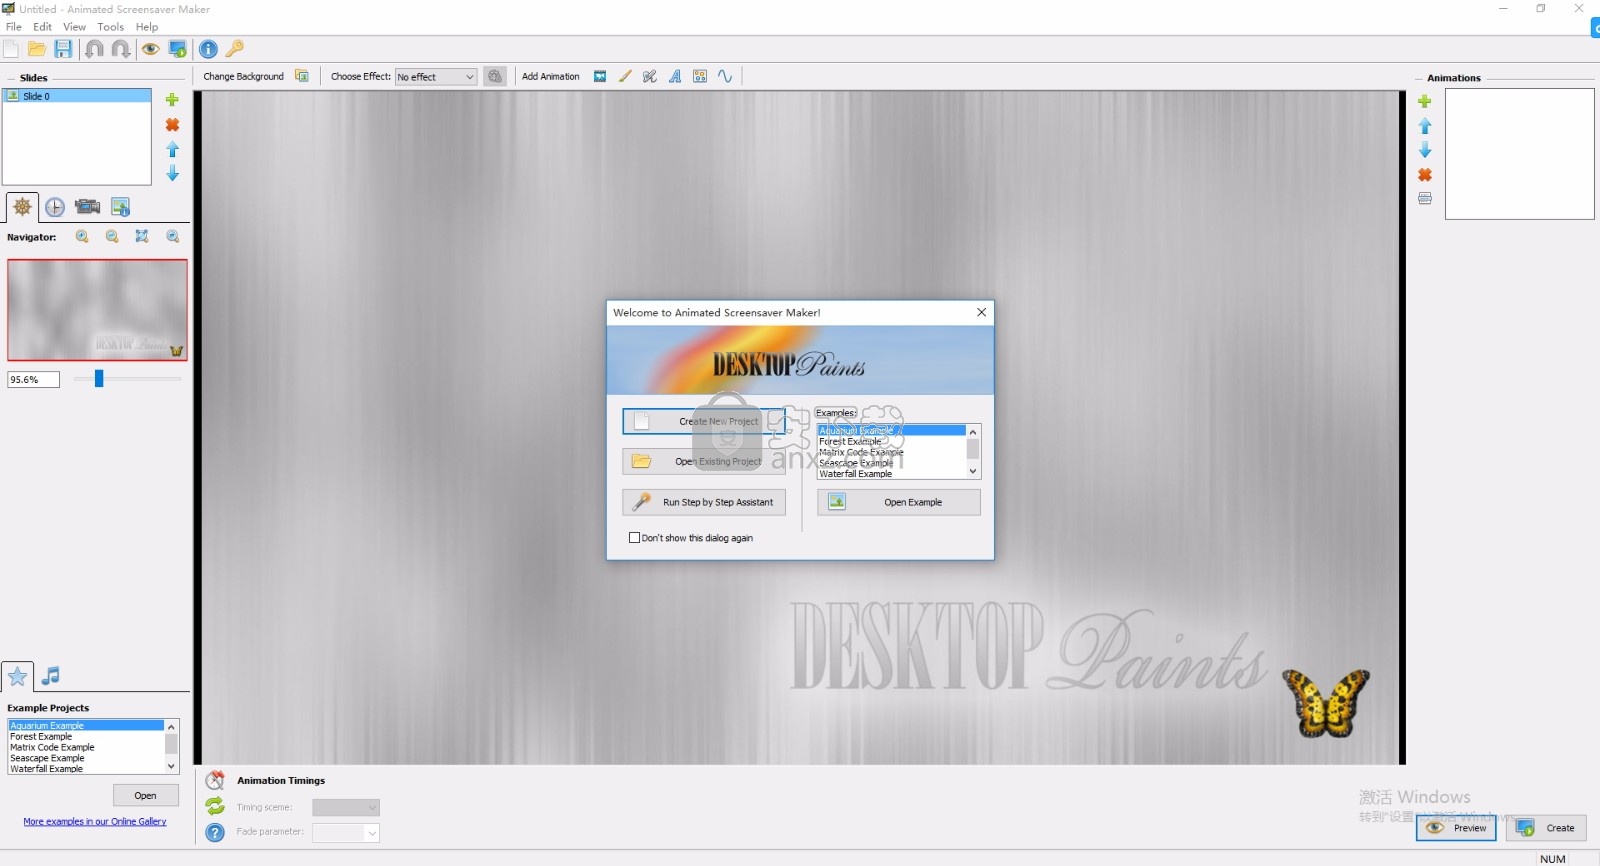
Task: Open the Tools menu
Action: tap(111, 27)
